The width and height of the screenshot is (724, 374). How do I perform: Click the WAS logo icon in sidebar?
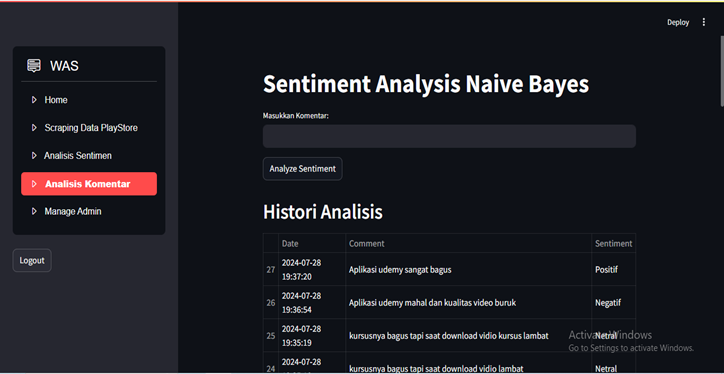[34, 66]
